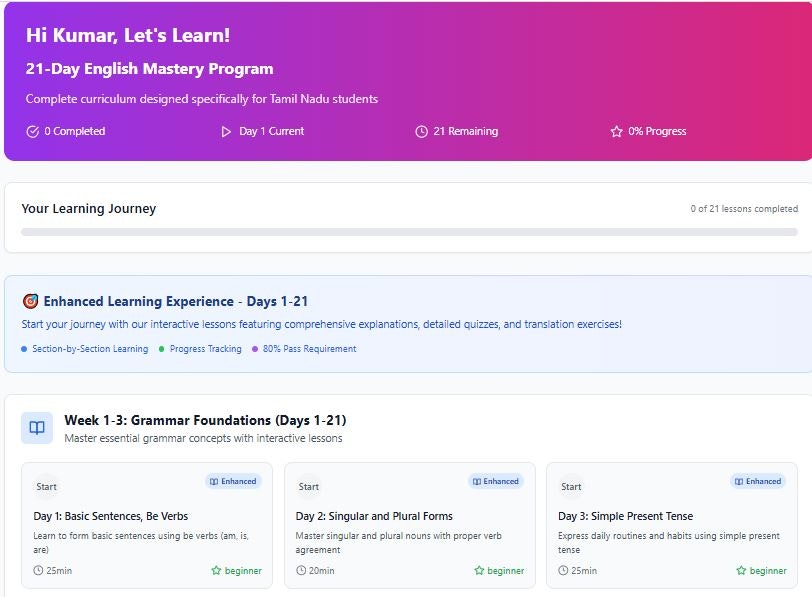812x597 pixels.
Task: Click the open book icon for Week 1-3 section
Action: (x=37, y=427)
